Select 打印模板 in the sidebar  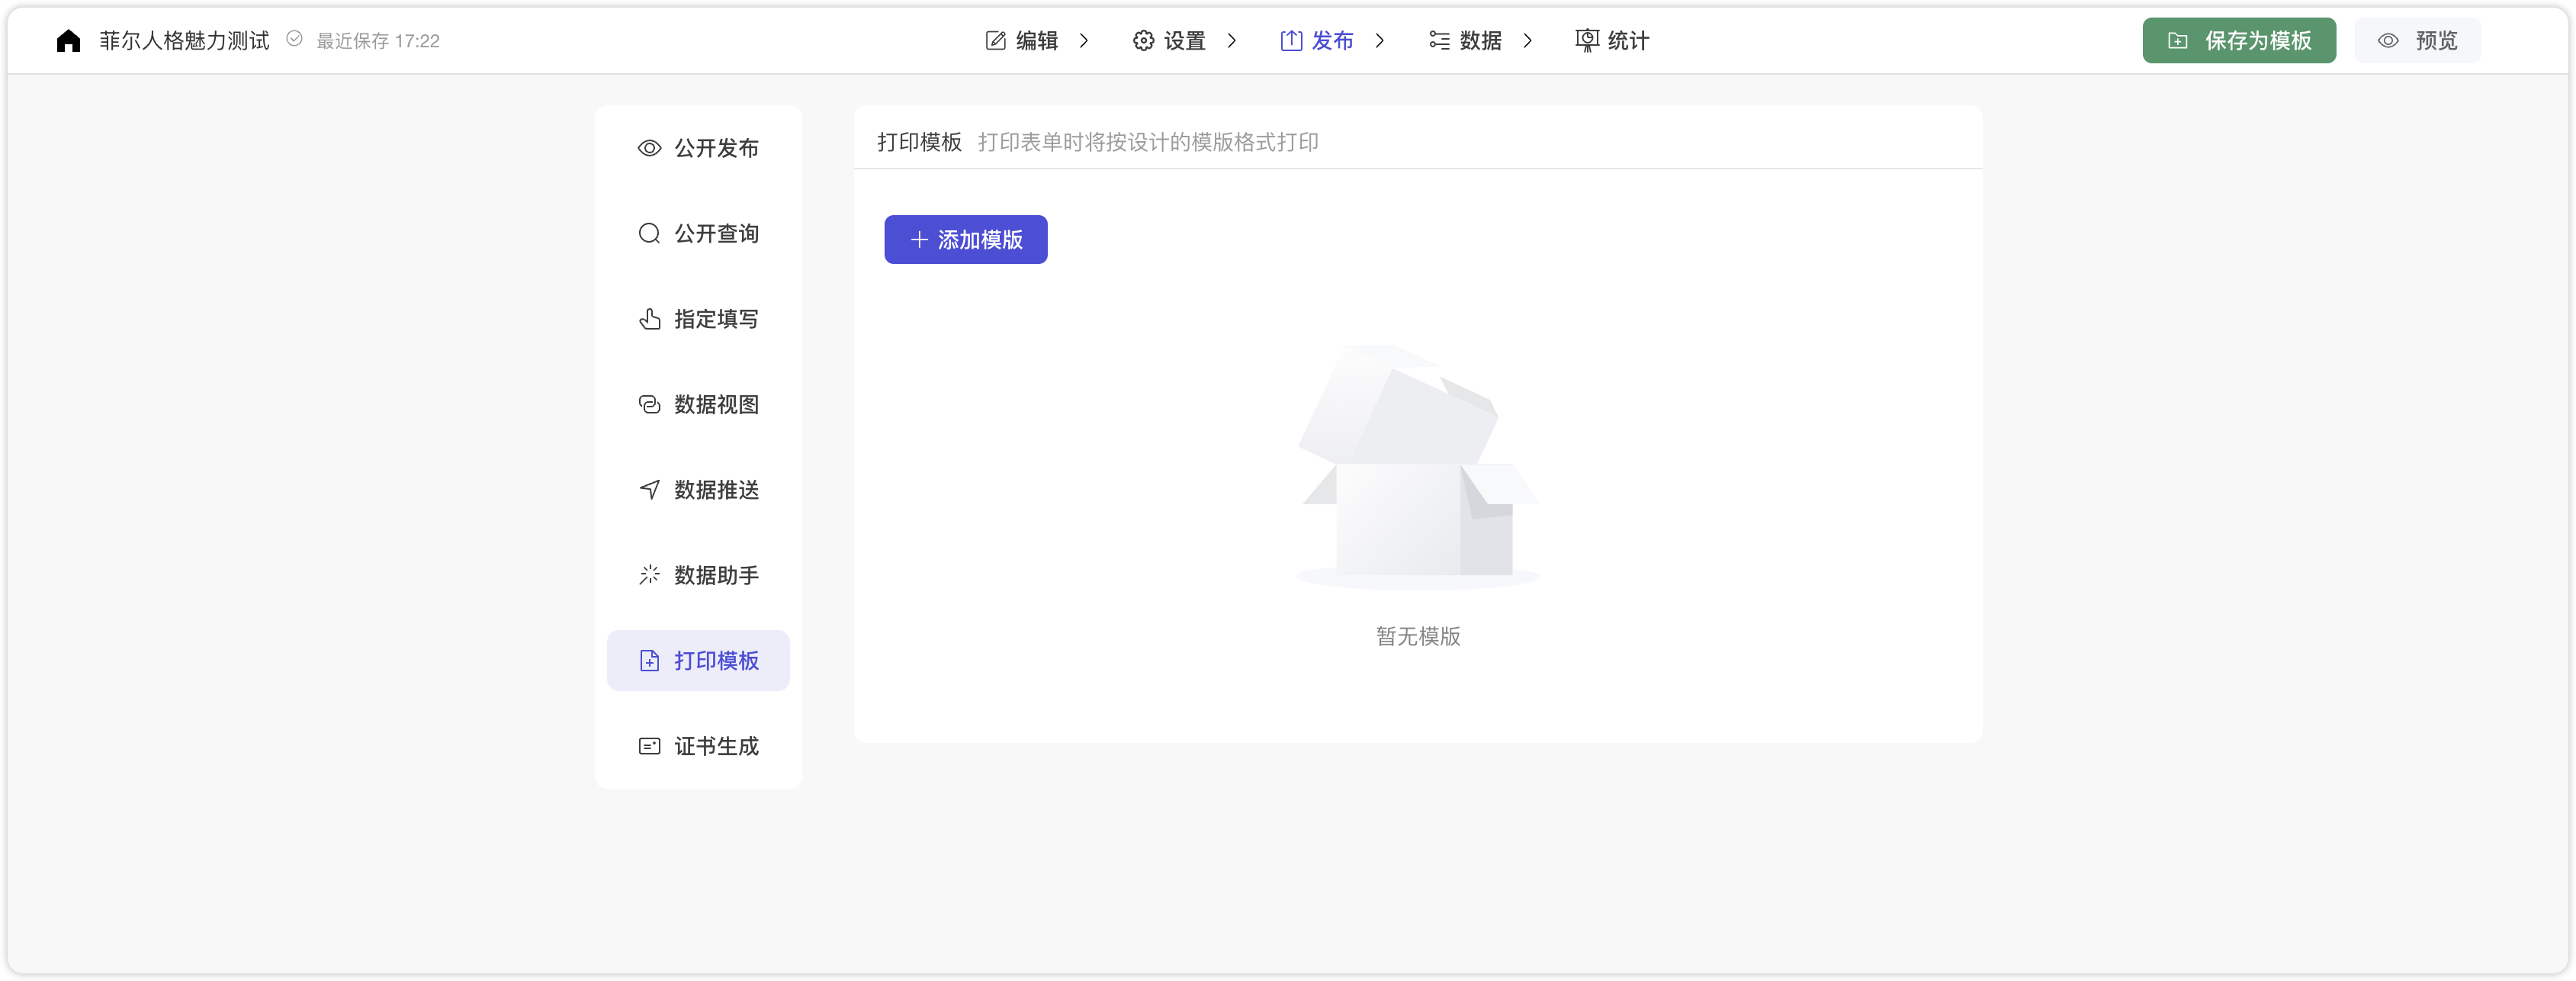click(698, 660)
